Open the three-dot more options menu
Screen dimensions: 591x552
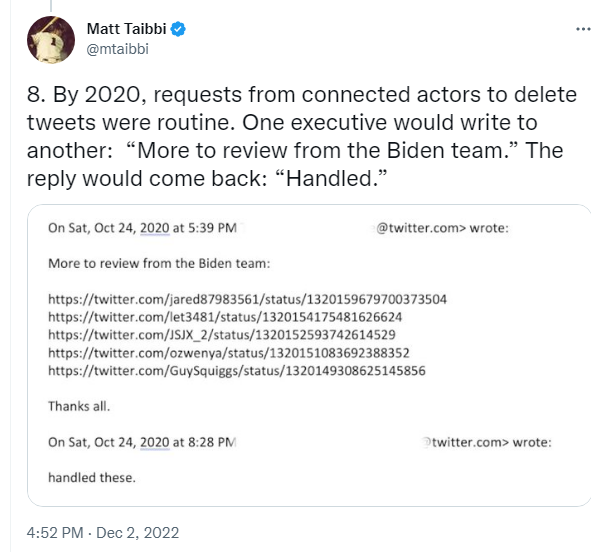point(583,29)
